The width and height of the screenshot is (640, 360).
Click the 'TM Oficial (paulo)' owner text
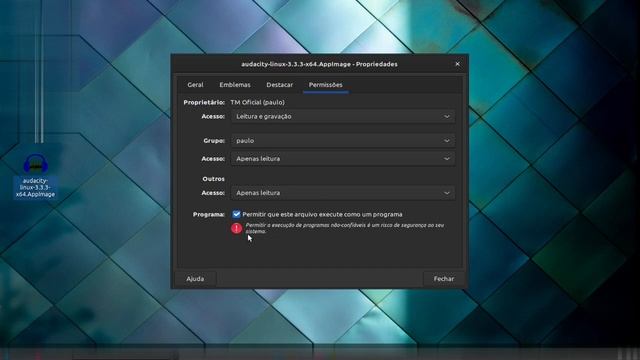click(258, 102)
